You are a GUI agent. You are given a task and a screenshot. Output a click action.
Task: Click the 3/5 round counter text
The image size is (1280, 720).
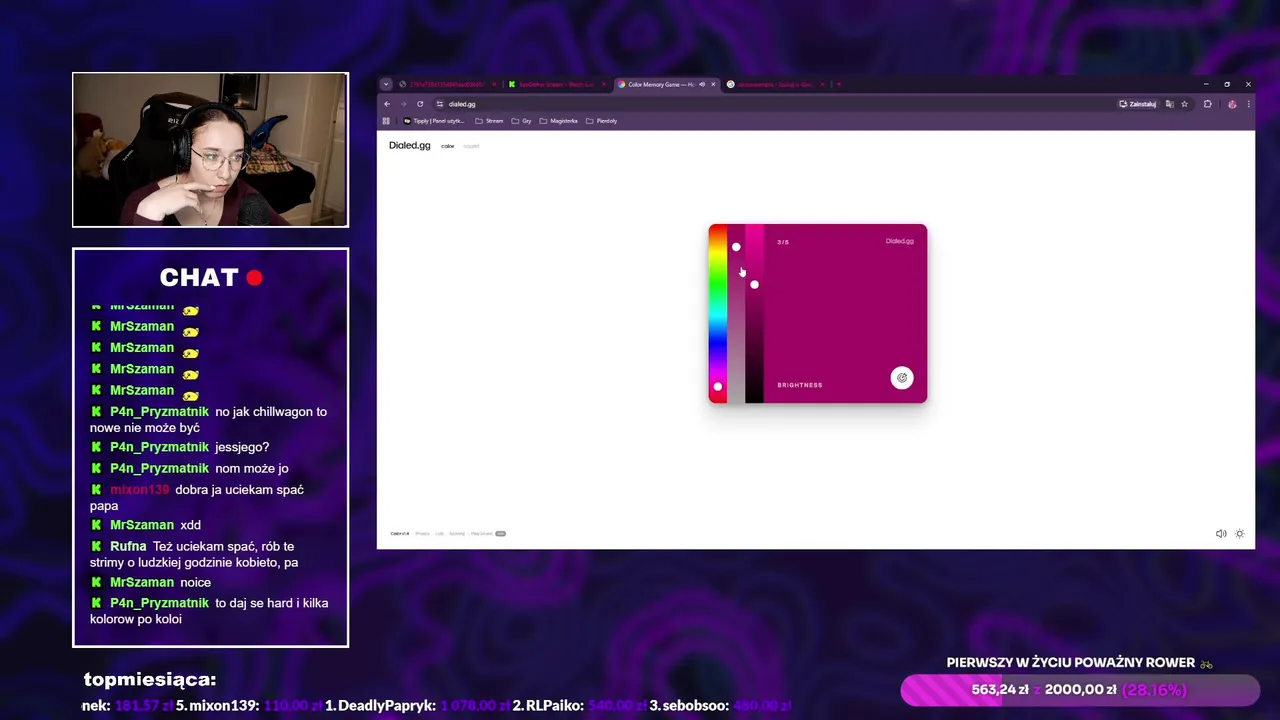pyautogui.click(x=783, y=242)
